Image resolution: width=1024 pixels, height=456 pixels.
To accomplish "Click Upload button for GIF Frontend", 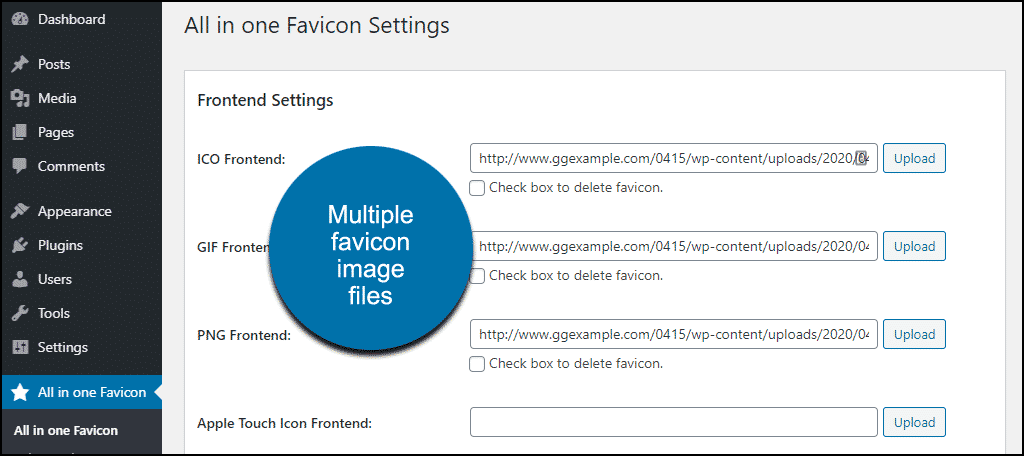I will 914,246.
